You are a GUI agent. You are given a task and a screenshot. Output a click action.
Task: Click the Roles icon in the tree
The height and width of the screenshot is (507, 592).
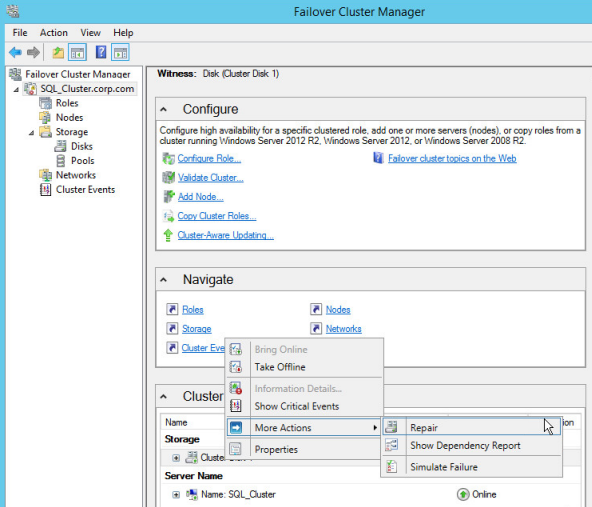pos(46,103)
